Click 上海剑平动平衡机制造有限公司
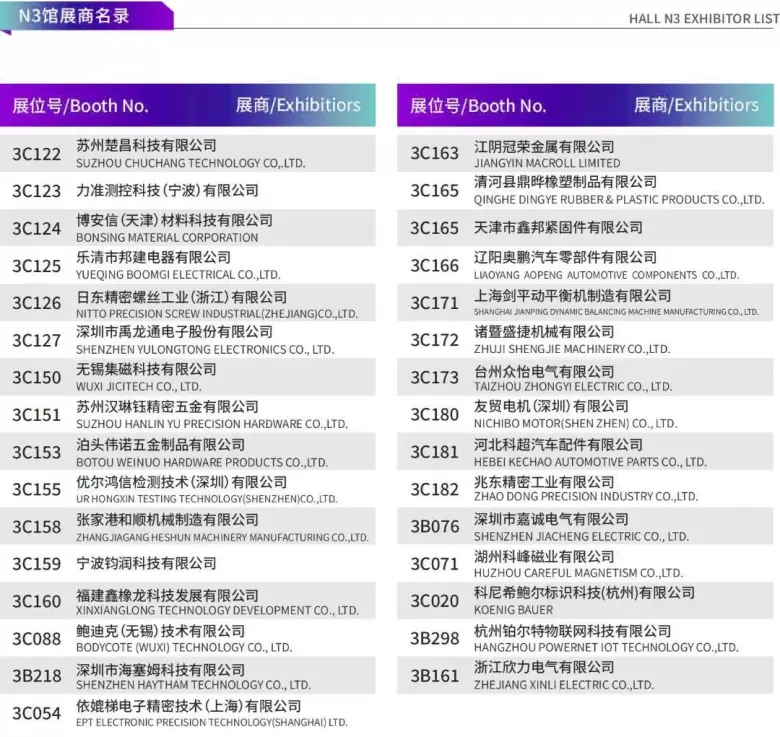 (573, 296)
